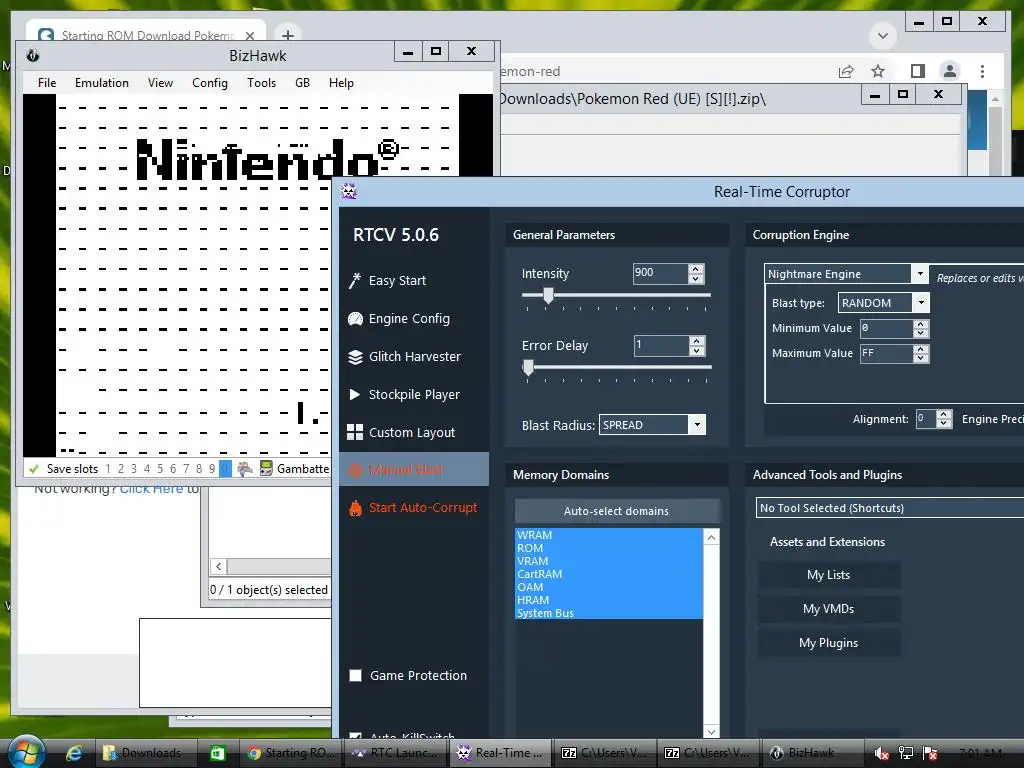Viewport: 1024px width, 768px height.
Task: Click the BizHawk window title icon
Action: [32, 56]
